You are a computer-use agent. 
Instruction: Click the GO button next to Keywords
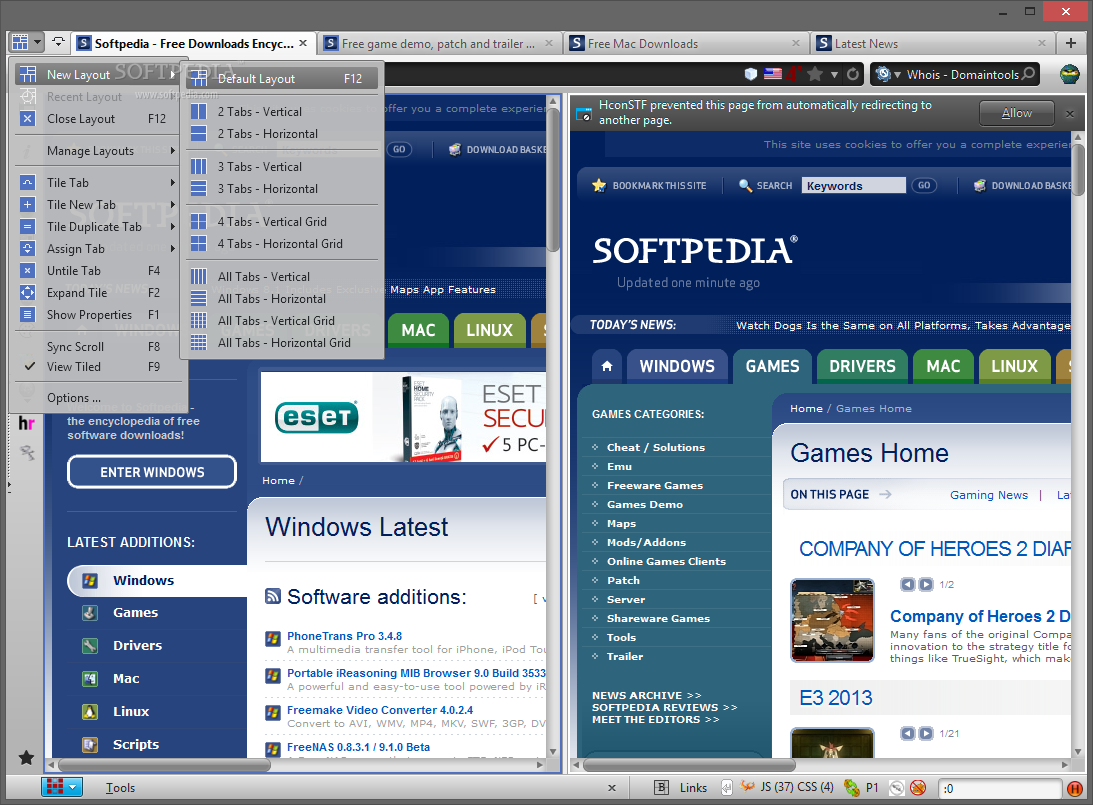[924, 185]
